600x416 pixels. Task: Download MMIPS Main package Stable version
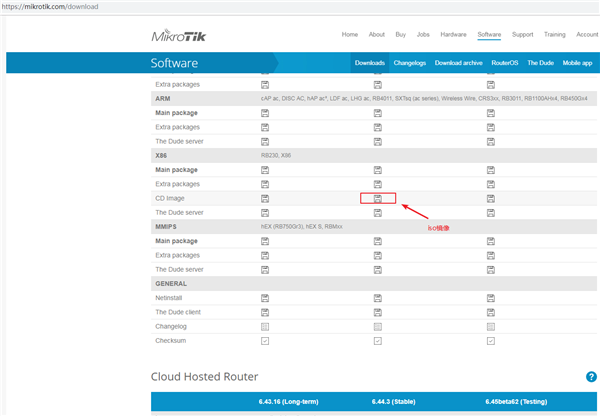[378, 241]
